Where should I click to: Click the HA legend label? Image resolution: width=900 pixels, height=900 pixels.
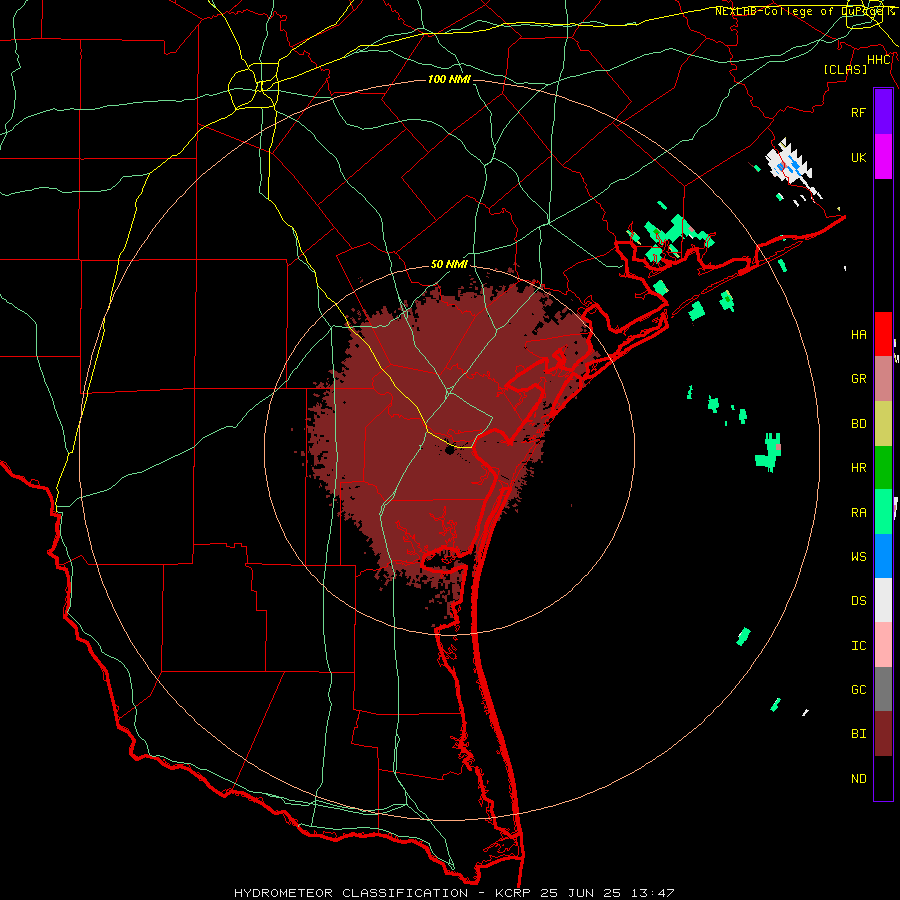pos(858,335)
